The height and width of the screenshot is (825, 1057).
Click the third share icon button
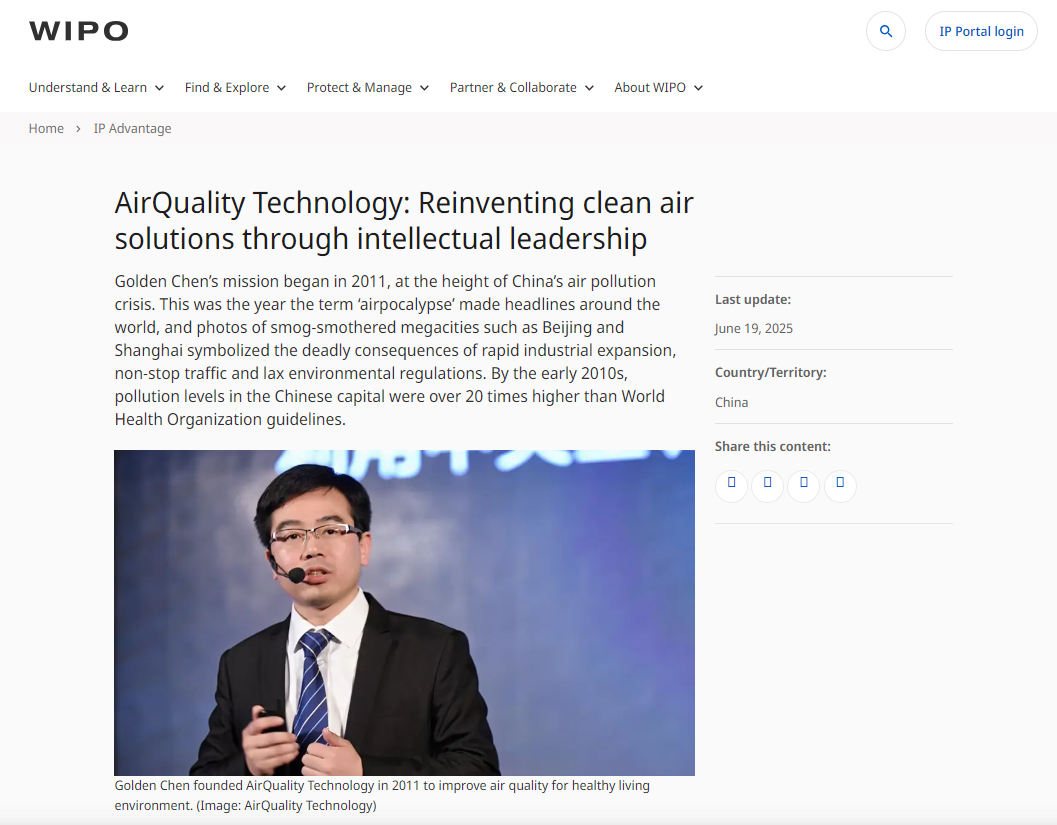click(804, 485)
